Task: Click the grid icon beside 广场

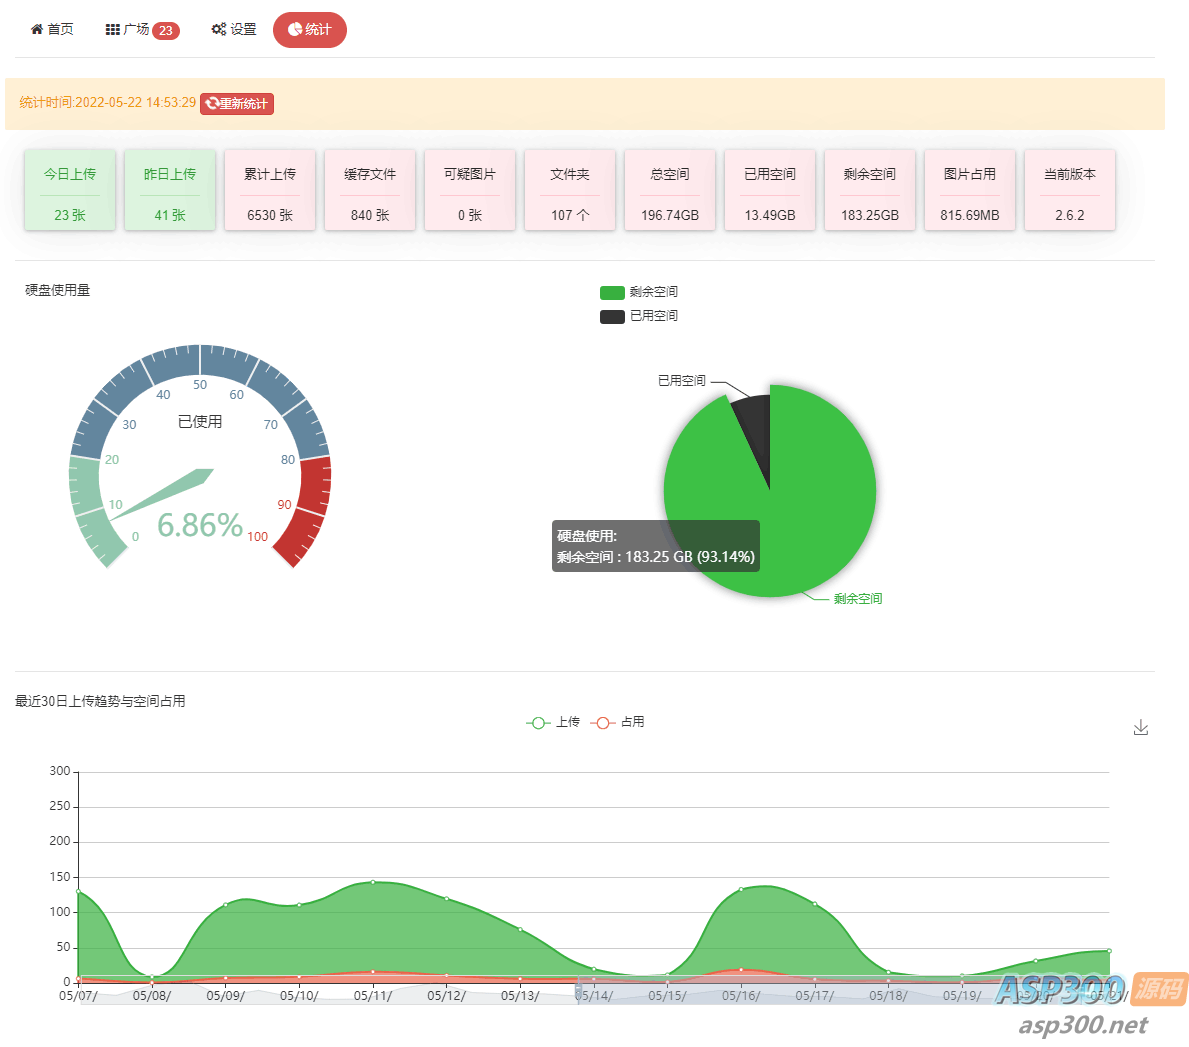Action: [x=112, y=30]
